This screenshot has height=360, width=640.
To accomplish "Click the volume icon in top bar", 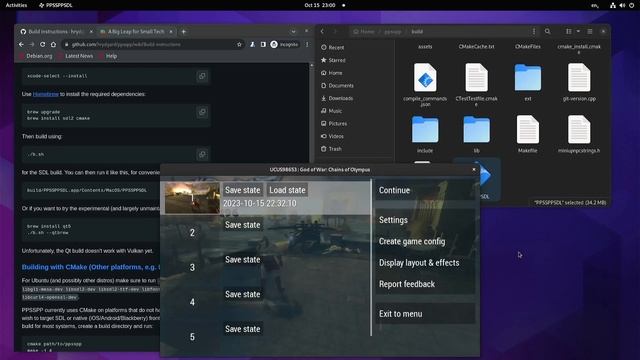I will tap(622, 5).
